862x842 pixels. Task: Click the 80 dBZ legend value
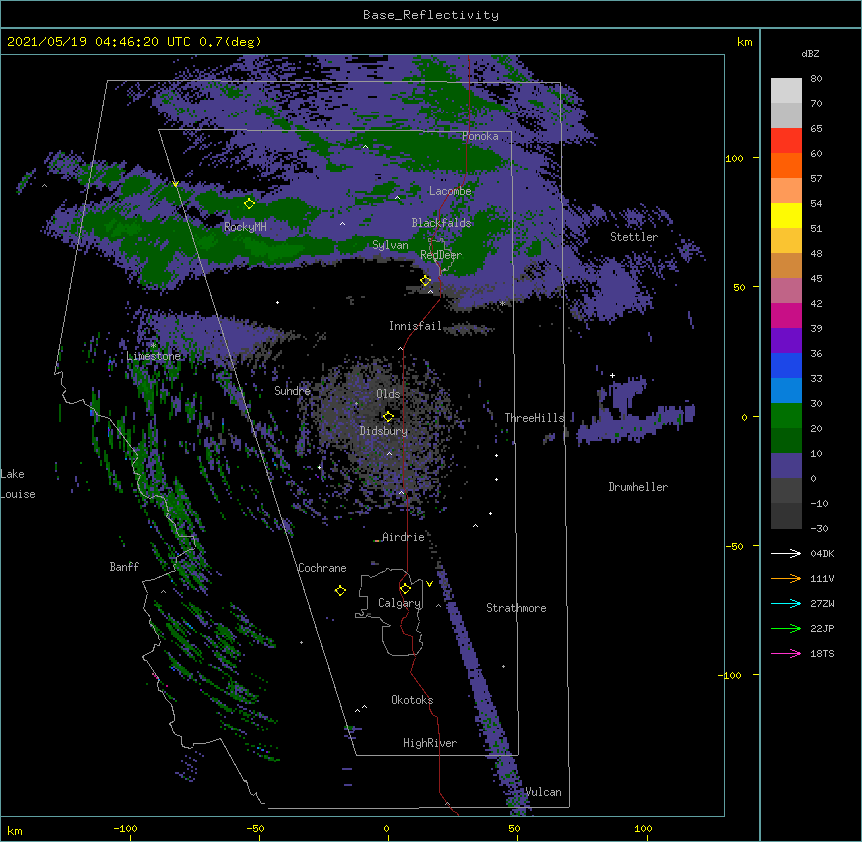coord(816,79)
